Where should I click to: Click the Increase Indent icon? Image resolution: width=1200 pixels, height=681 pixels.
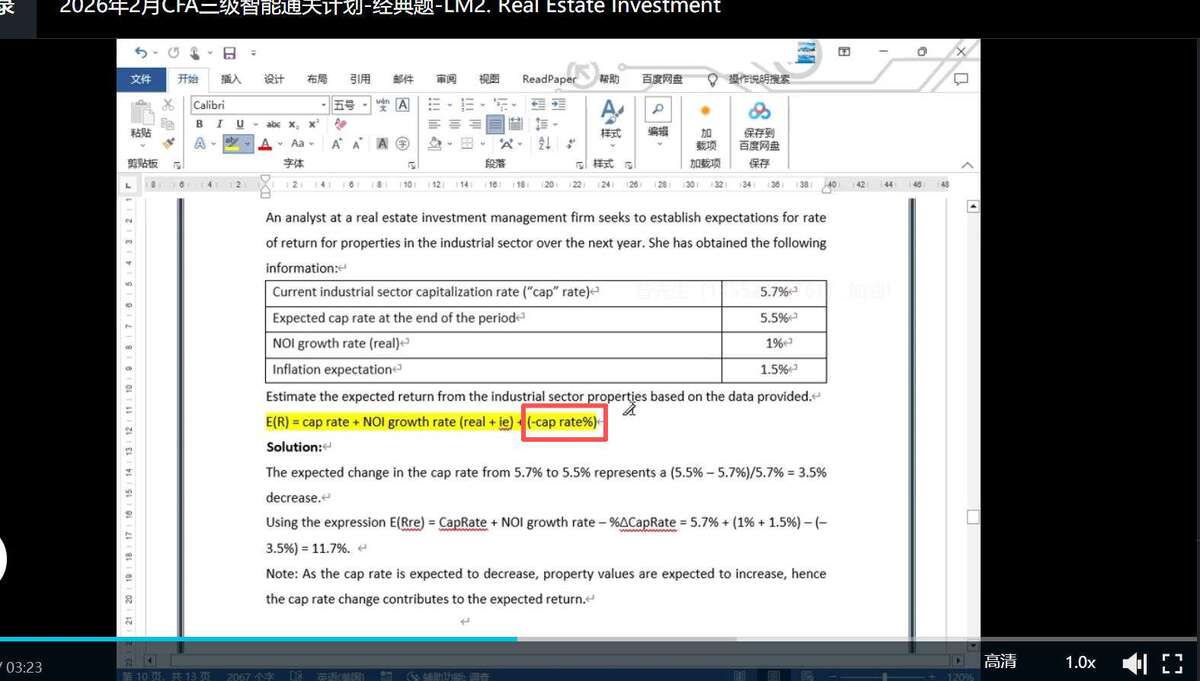559,104
